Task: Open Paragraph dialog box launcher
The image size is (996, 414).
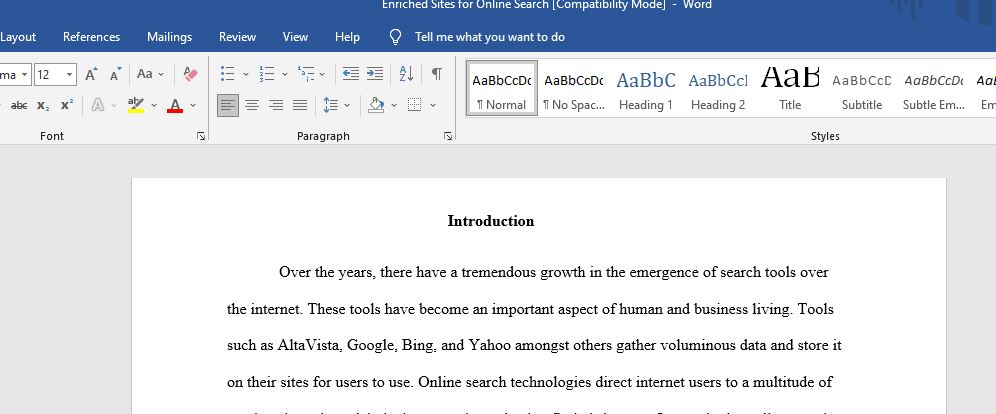Action: [448, 136]
